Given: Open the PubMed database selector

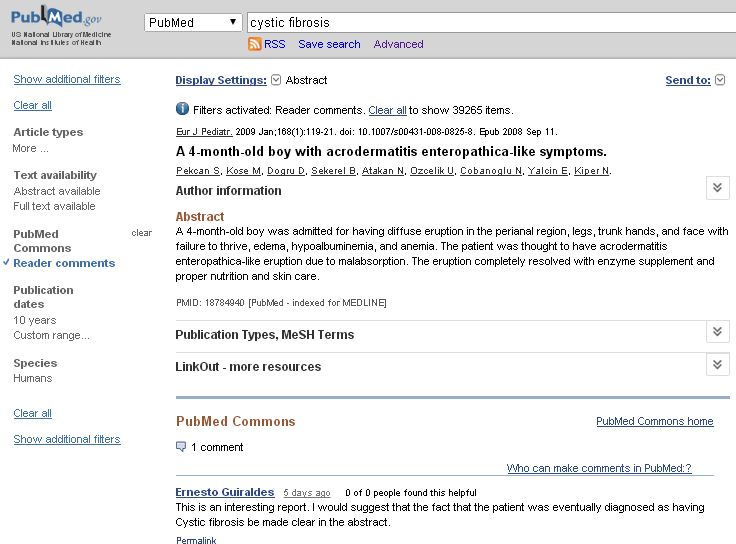Looking at the screenshot, I should pos(193,22).
